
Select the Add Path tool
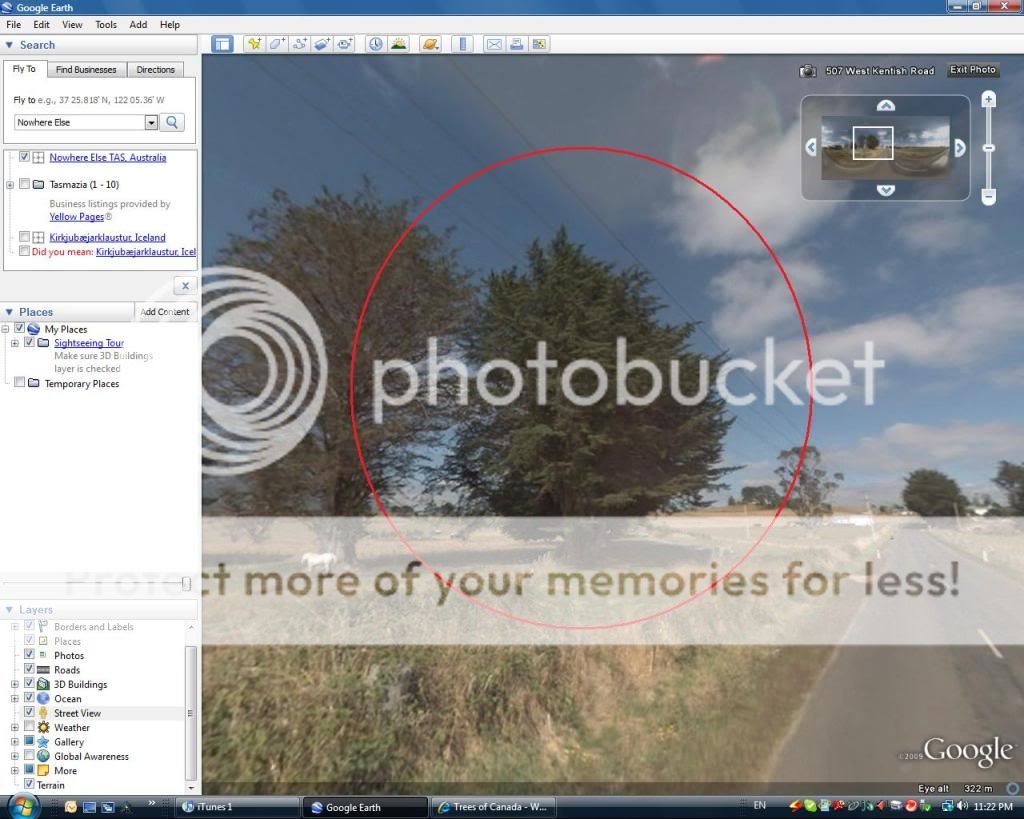[300, 44]
